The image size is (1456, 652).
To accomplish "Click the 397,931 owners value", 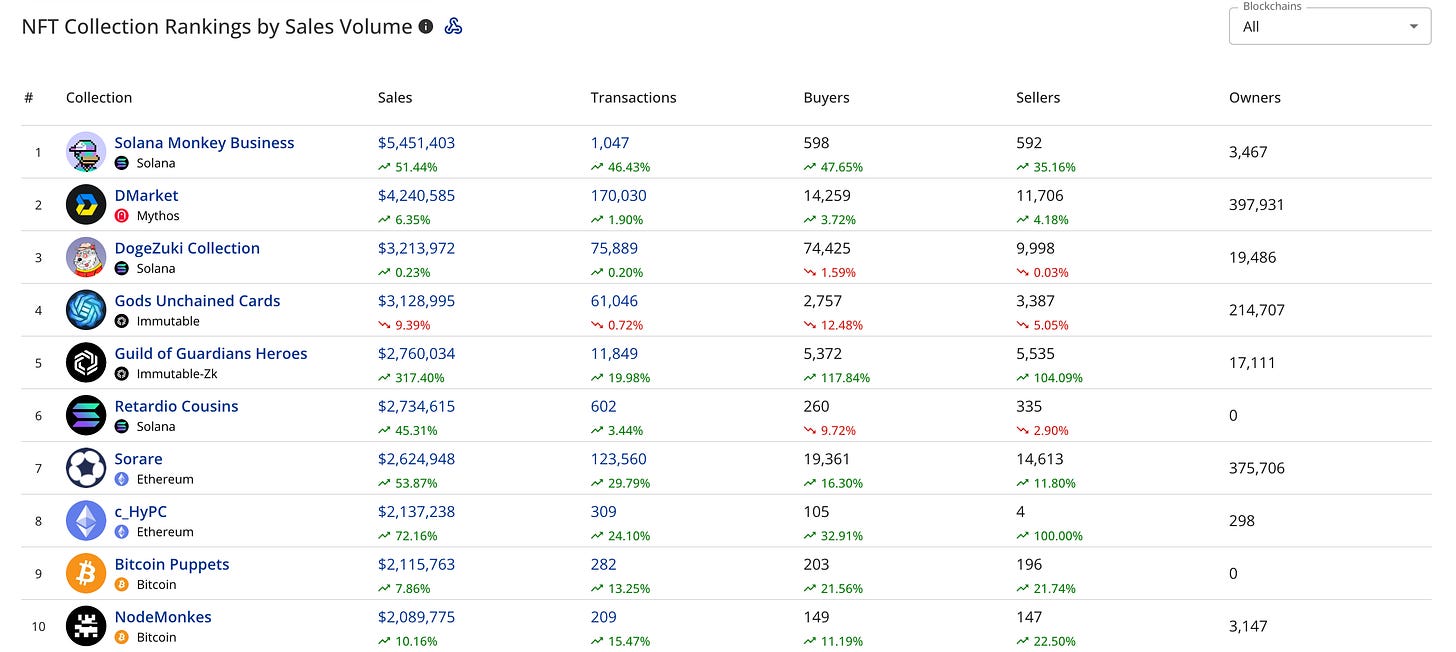I will coord(1257,205).
